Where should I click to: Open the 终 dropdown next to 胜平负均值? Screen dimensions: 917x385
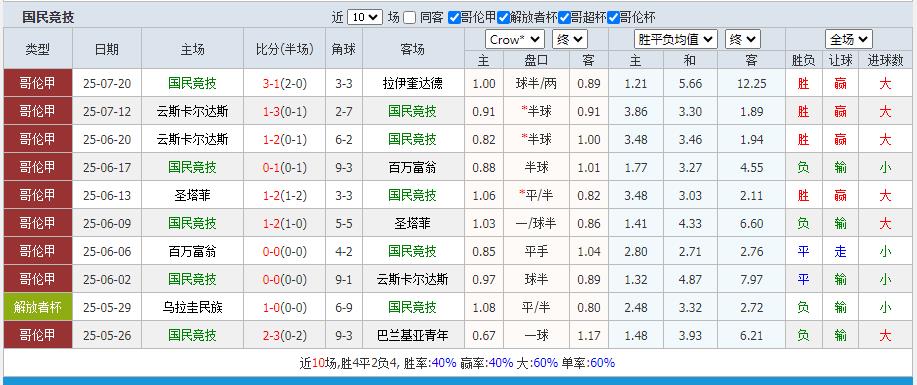pos(743,40)
